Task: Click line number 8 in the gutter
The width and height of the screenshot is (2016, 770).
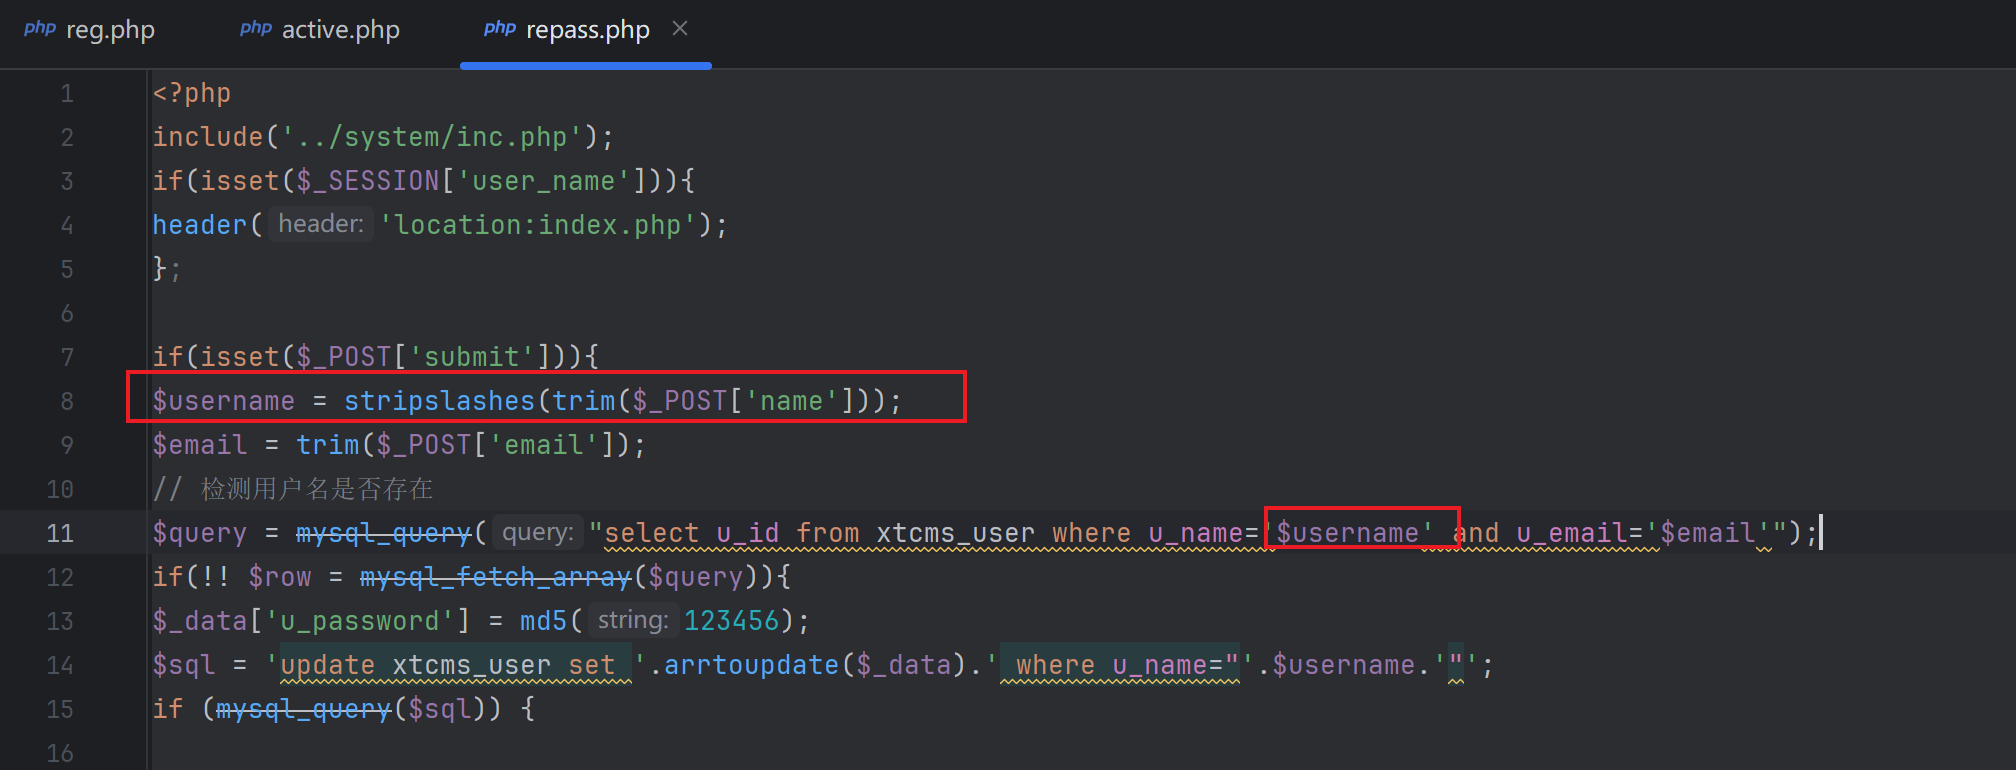Action: tap(67, 401)
